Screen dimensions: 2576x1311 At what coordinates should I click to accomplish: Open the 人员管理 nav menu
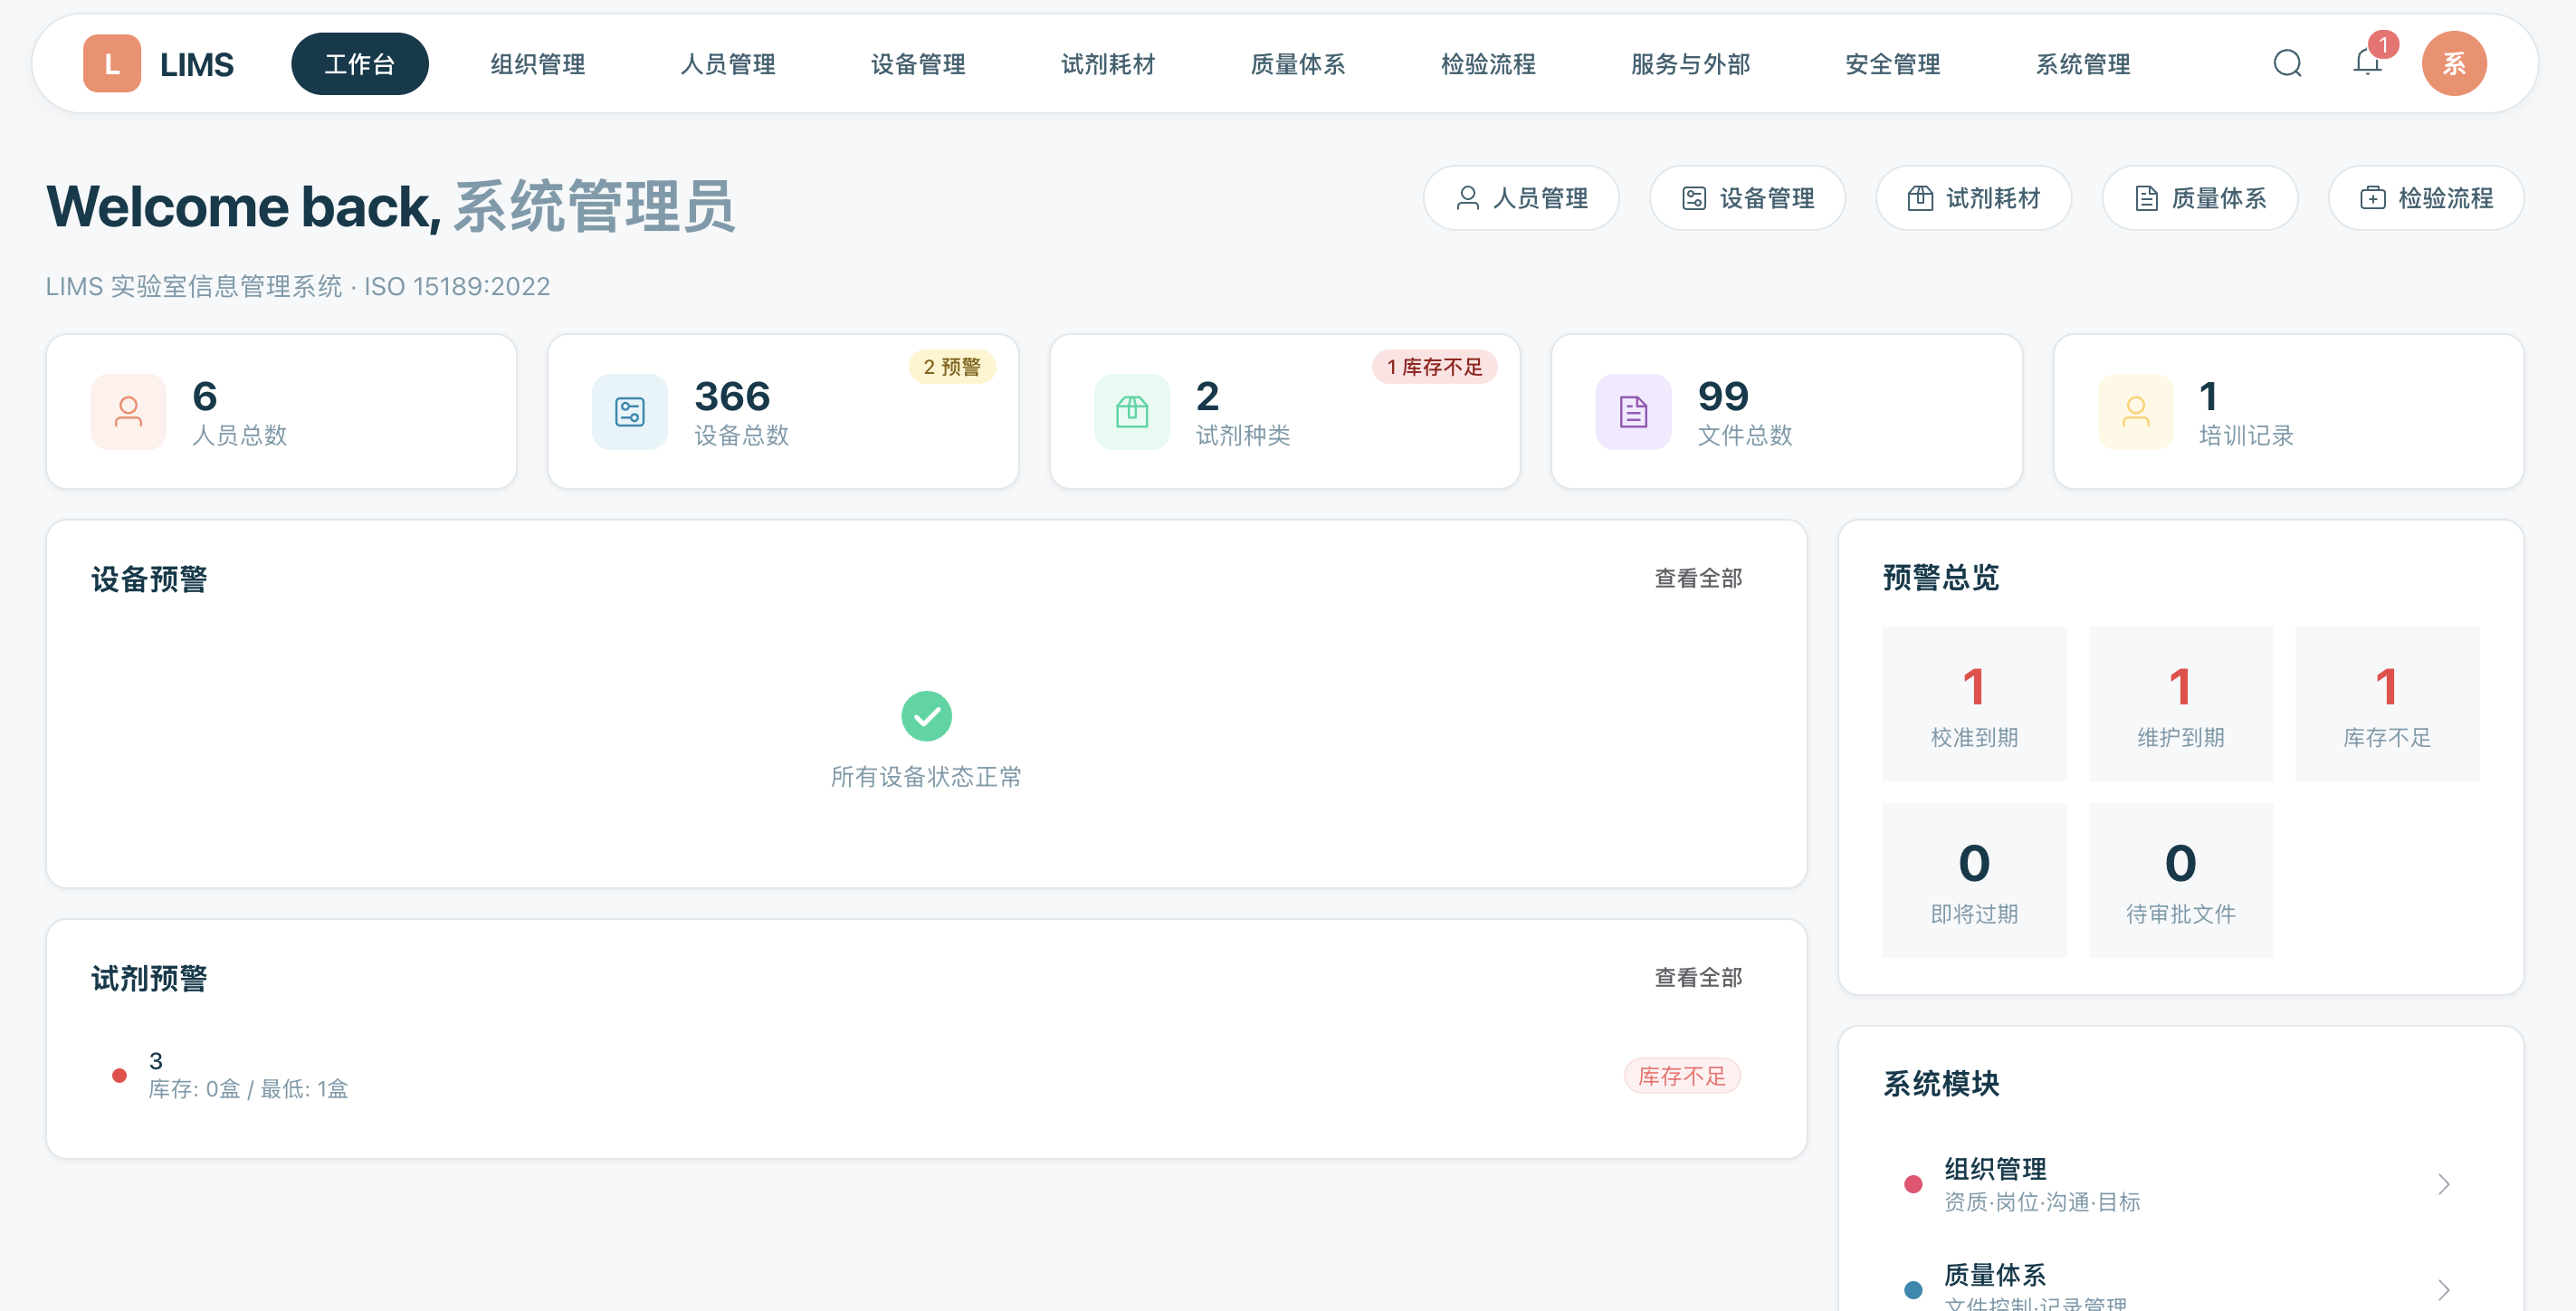coord(728,64)
